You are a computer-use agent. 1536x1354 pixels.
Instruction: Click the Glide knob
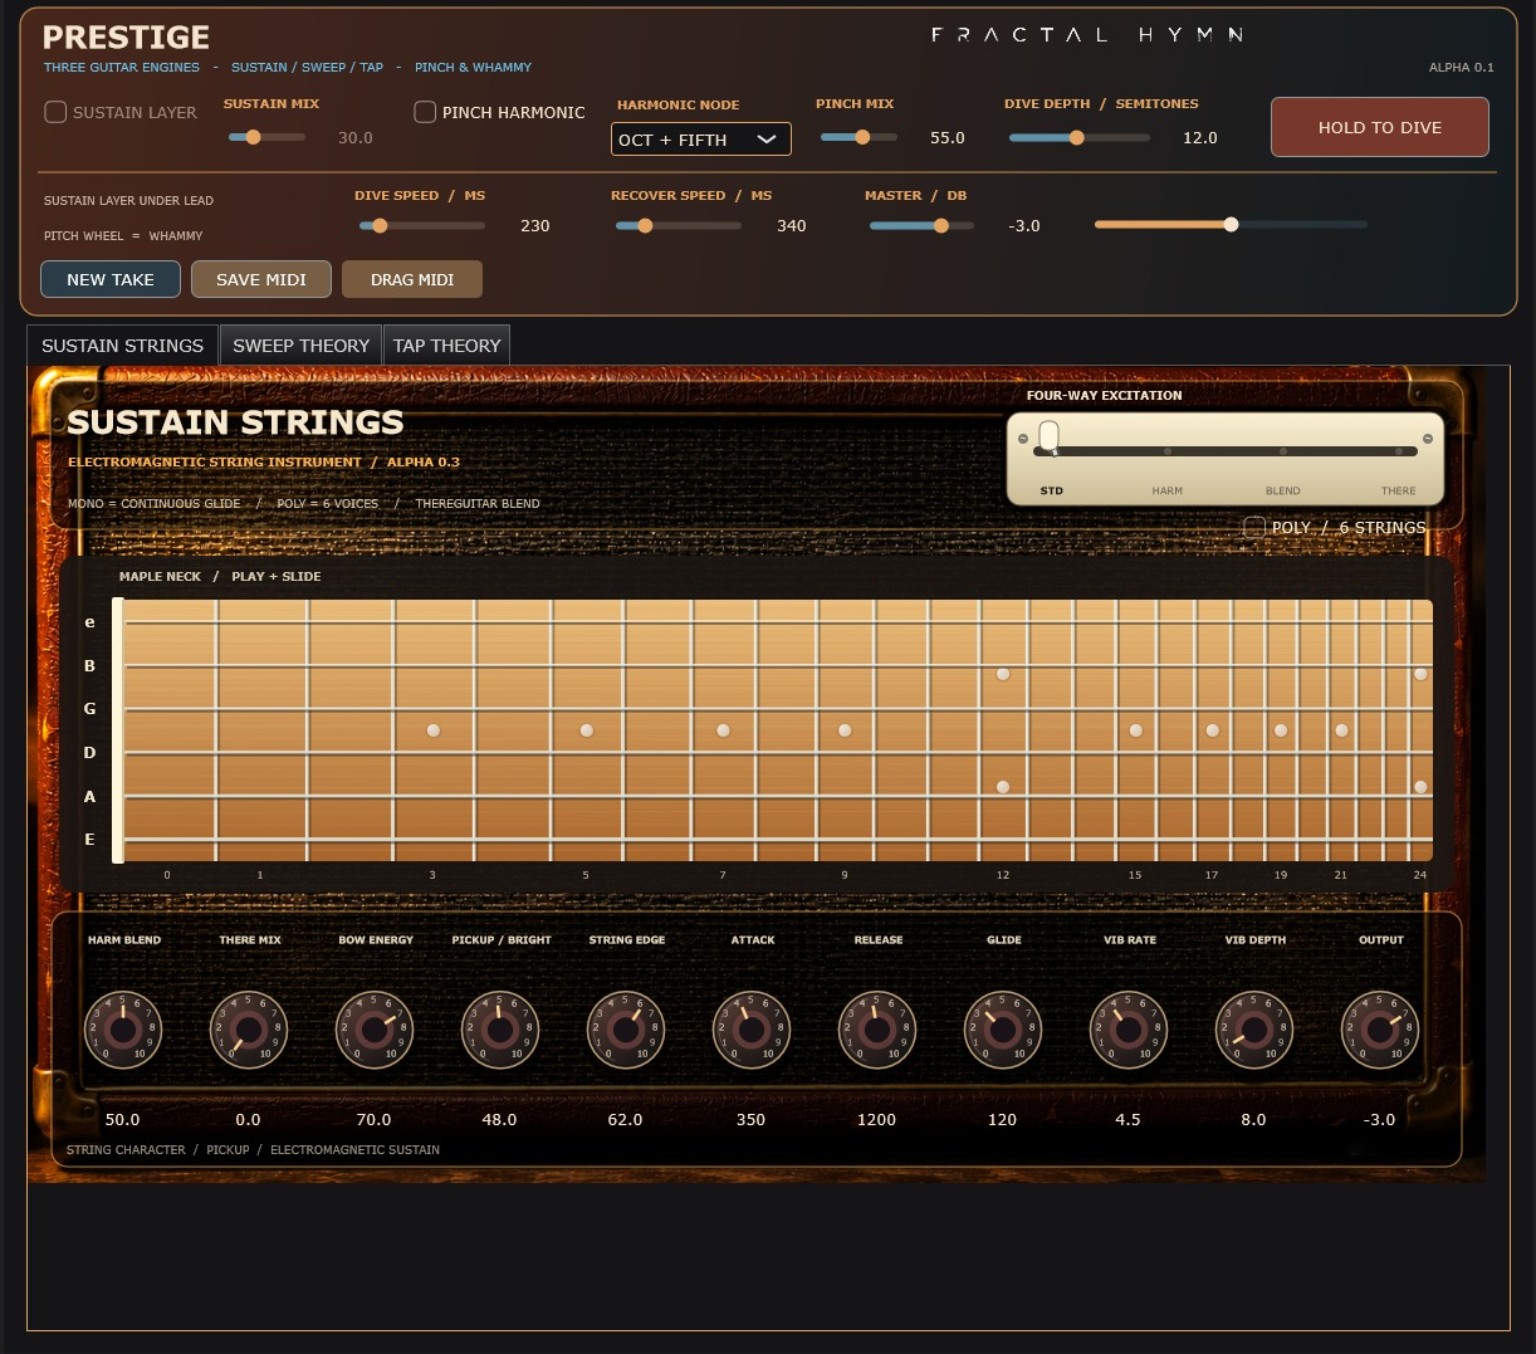[x=1003, y=1029]
